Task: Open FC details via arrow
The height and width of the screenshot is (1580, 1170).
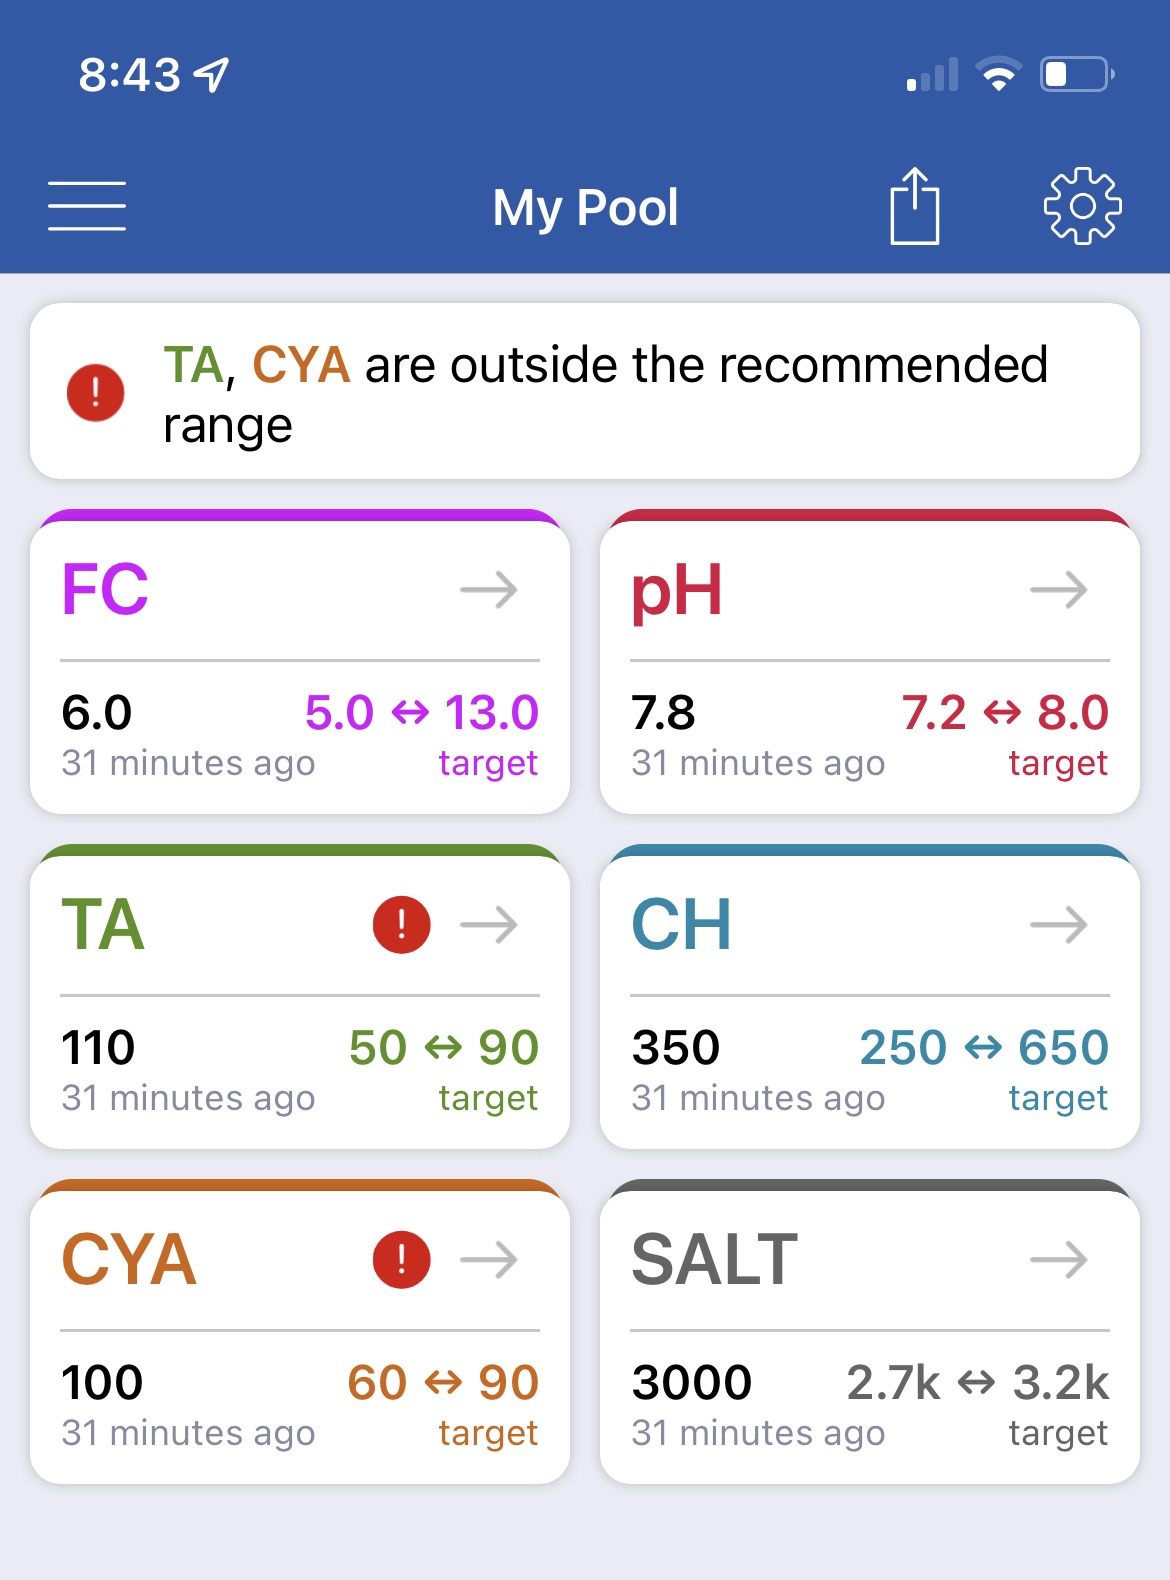Action: [489, 590]
